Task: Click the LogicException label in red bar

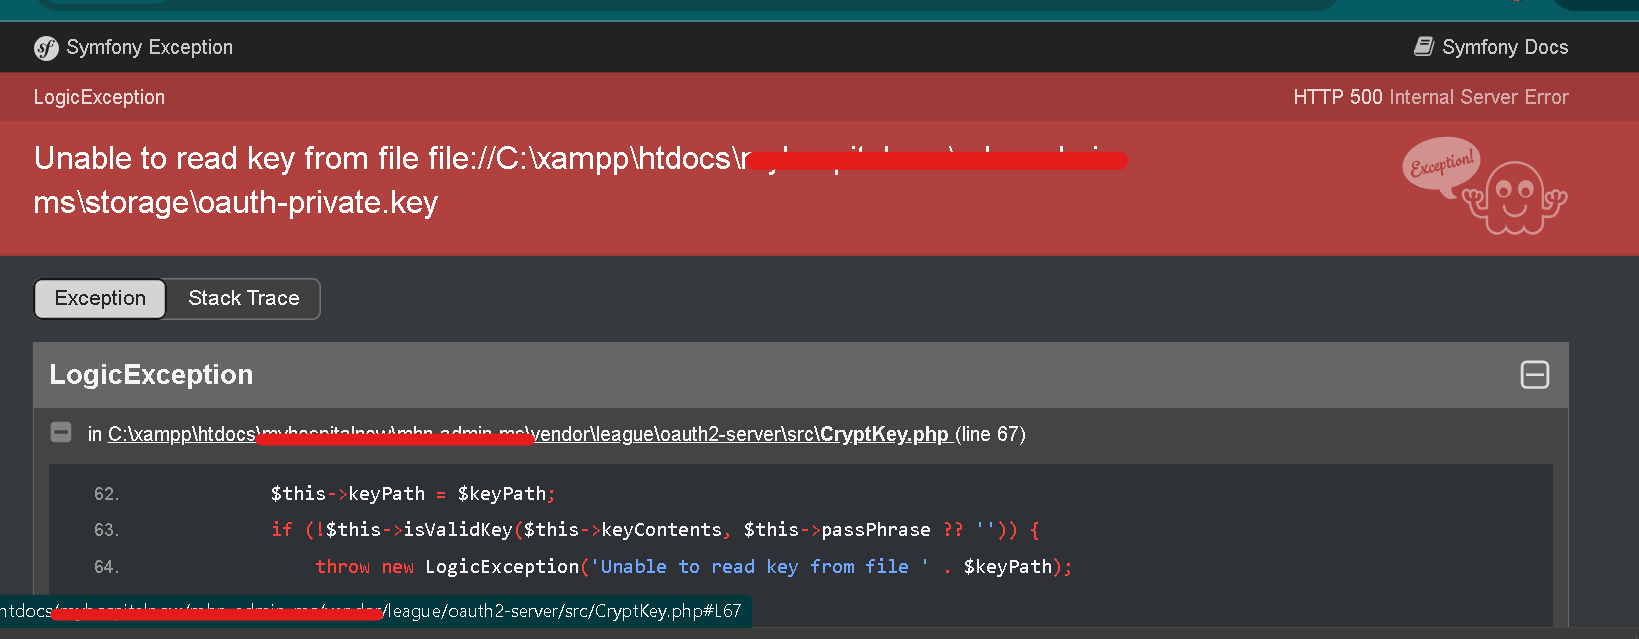Action: tap(99, 97)
